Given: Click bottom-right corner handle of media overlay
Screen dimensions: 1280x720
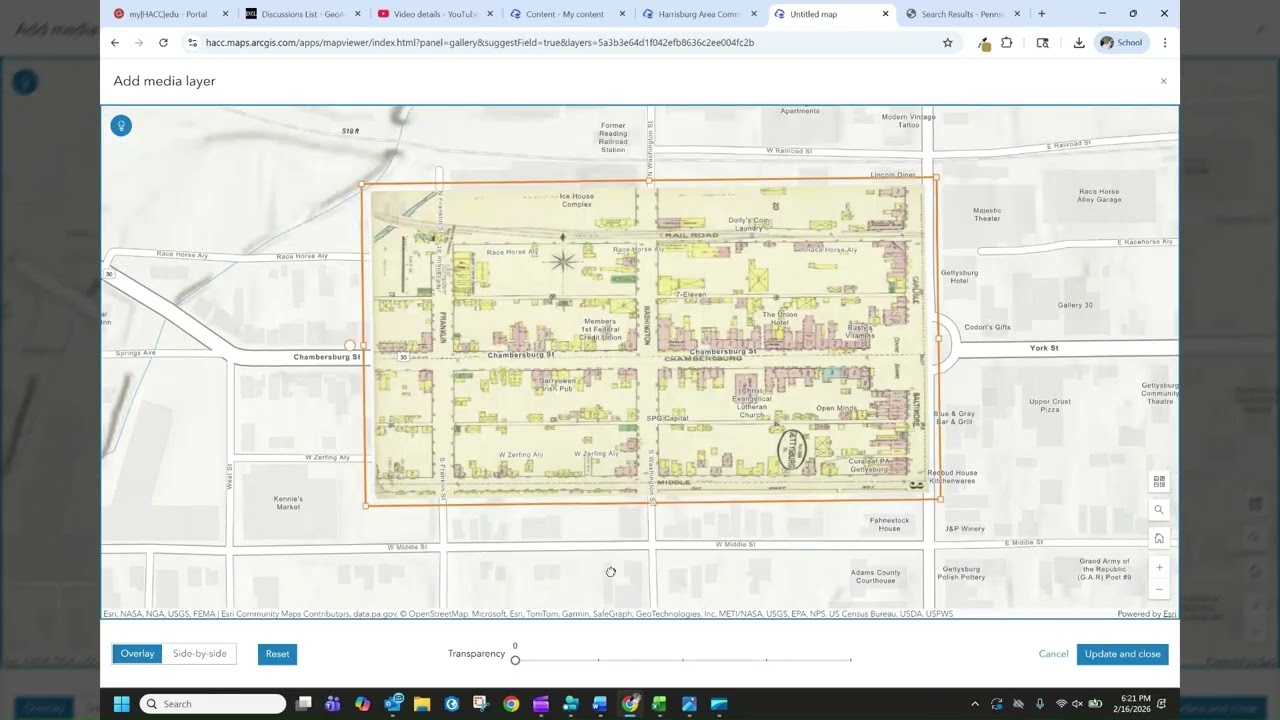Looking at the screenshot, I should pos(940,498).
